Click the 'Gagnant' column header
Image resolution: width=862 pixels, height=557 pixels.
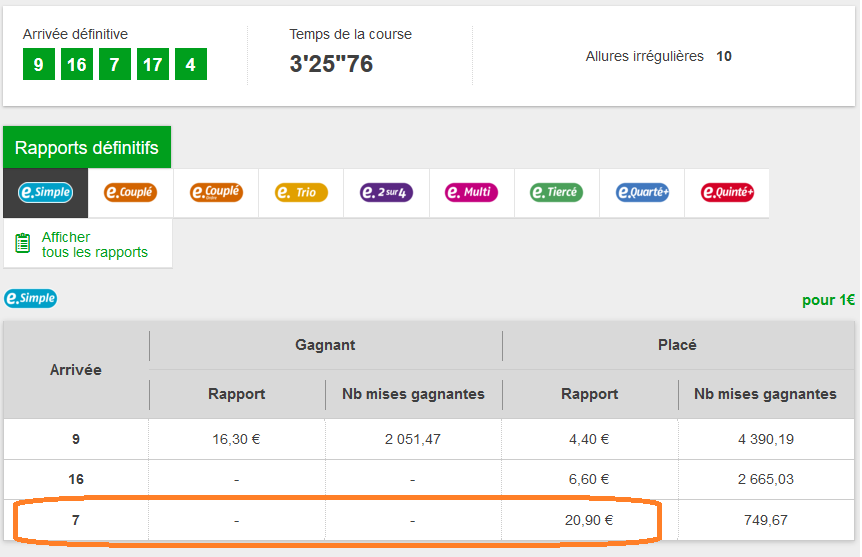325,345
